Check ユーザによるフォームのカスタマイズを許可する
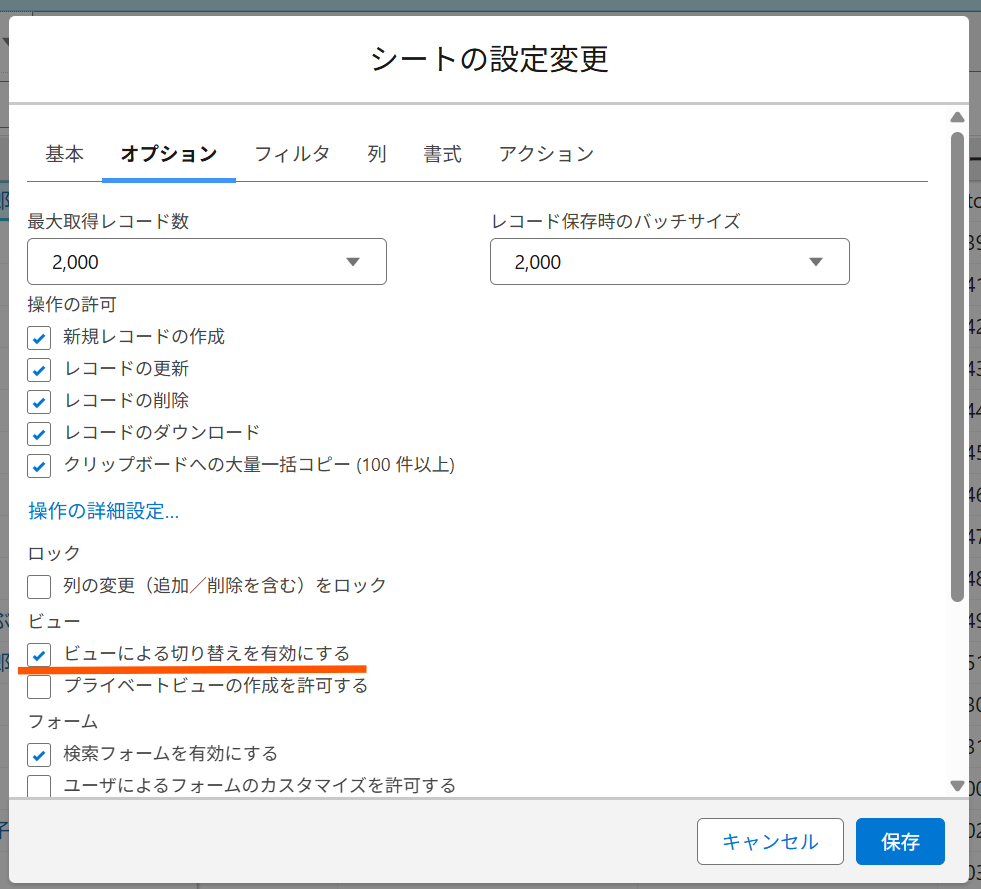This screenshot has width=981, height=889. (x=39, y=786)
